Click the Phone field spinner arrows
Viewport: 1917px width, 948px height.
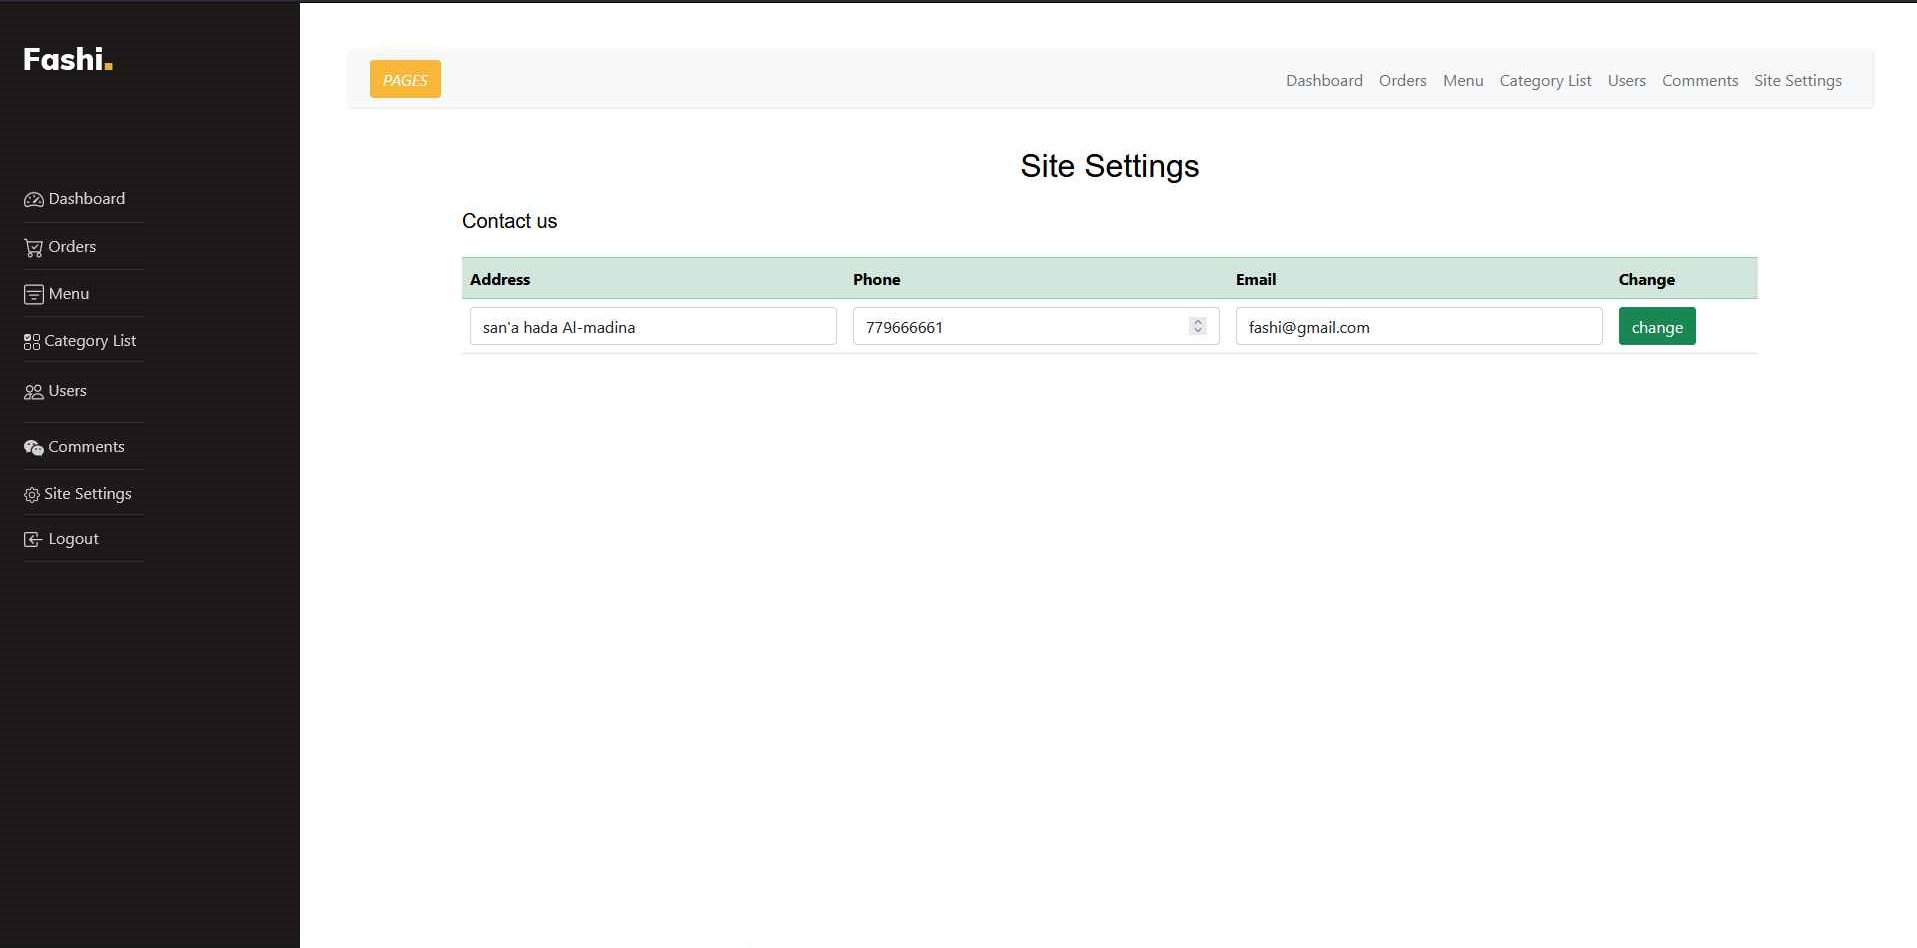tap(1197, 326)
